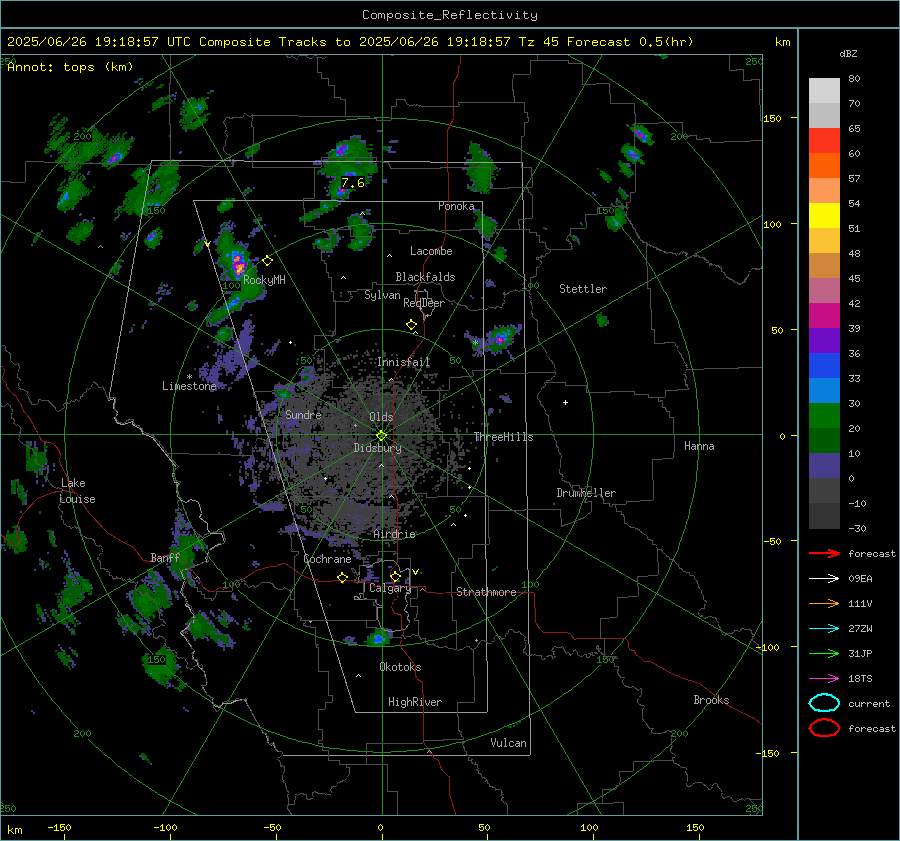Select yellow diamond marker beside RockyMH
Screen dimensions: 900x841
click(267, 261)
